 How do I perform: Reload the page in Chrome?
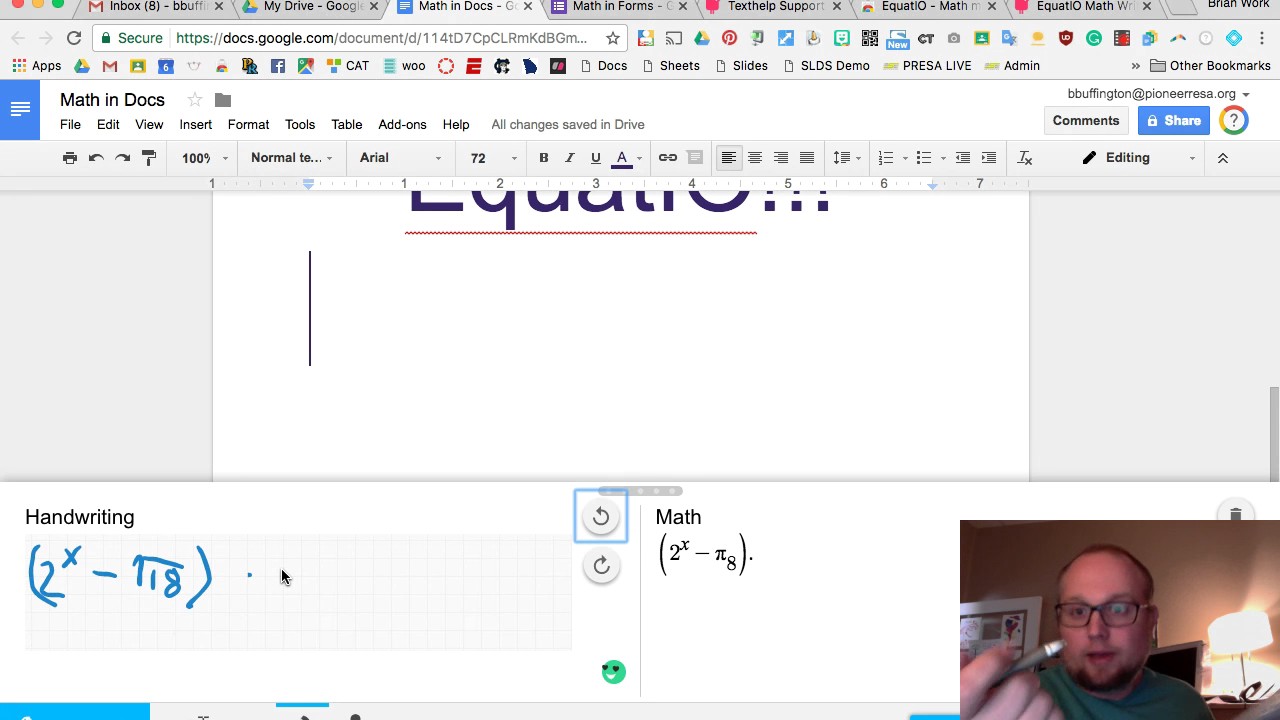74,38
